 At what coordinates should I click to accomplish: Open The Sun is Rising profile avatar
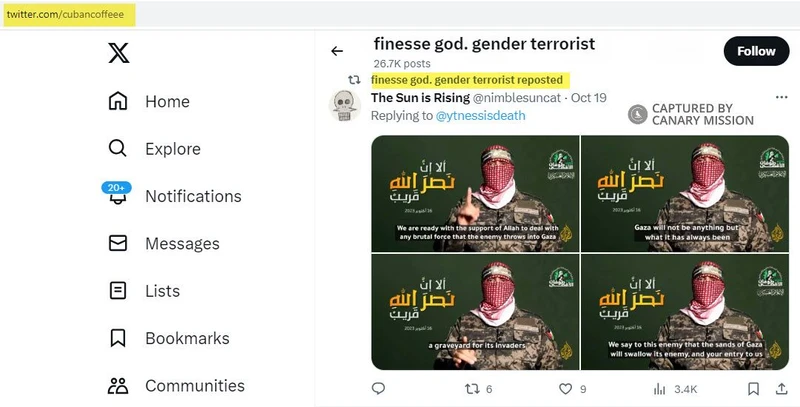[345, 105]
